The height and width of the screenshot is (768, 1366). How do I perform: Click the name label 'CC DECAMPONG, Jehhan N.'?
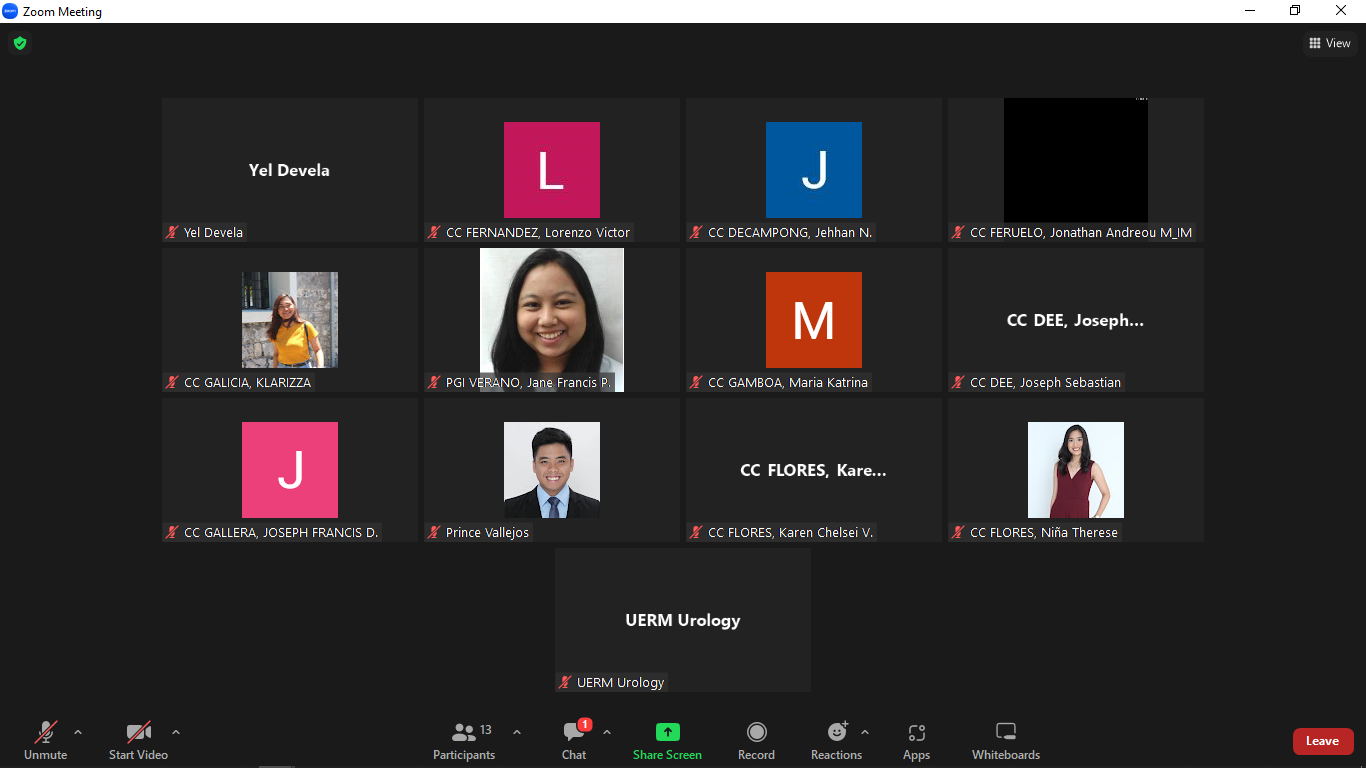click(790, 232)
